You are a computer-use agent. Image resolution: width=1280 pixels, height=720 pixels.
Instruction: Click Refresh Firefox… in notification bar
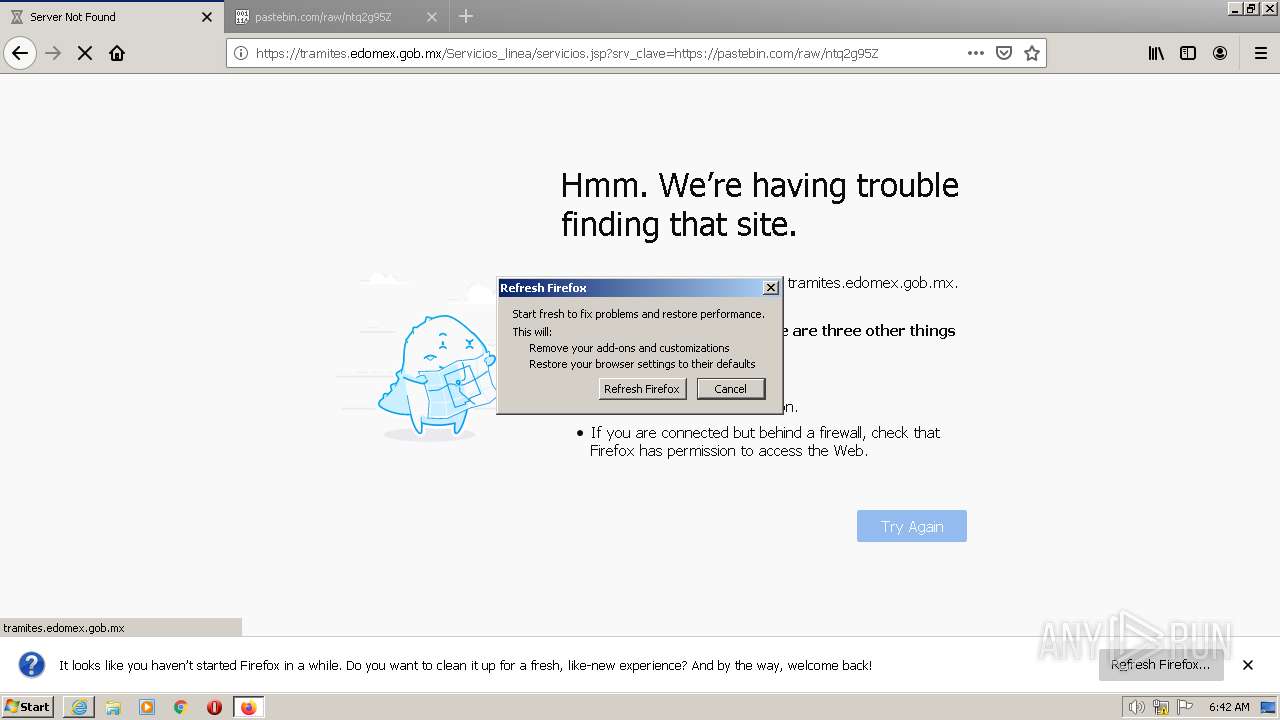[1160, 664]
